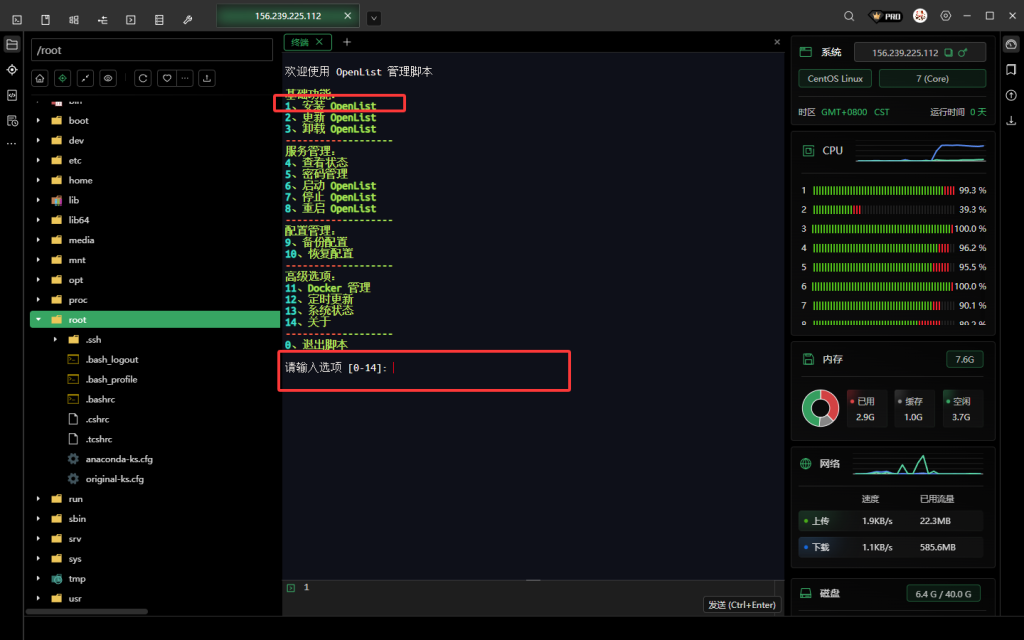This screenshot has width=1024, height=640.
Task: Select the key/credentials manager icon in top toolbar
Action: [x=186, y=17]
